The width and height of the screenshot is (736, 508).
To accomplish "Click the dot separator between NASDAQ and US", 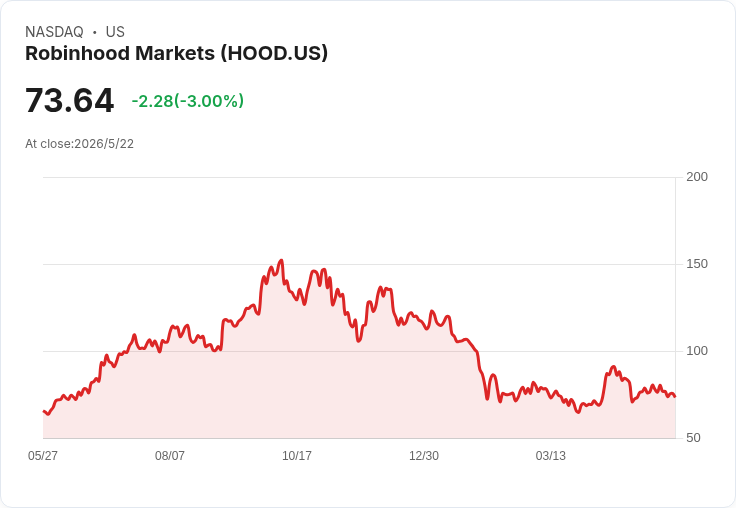I will pos(94,32).
